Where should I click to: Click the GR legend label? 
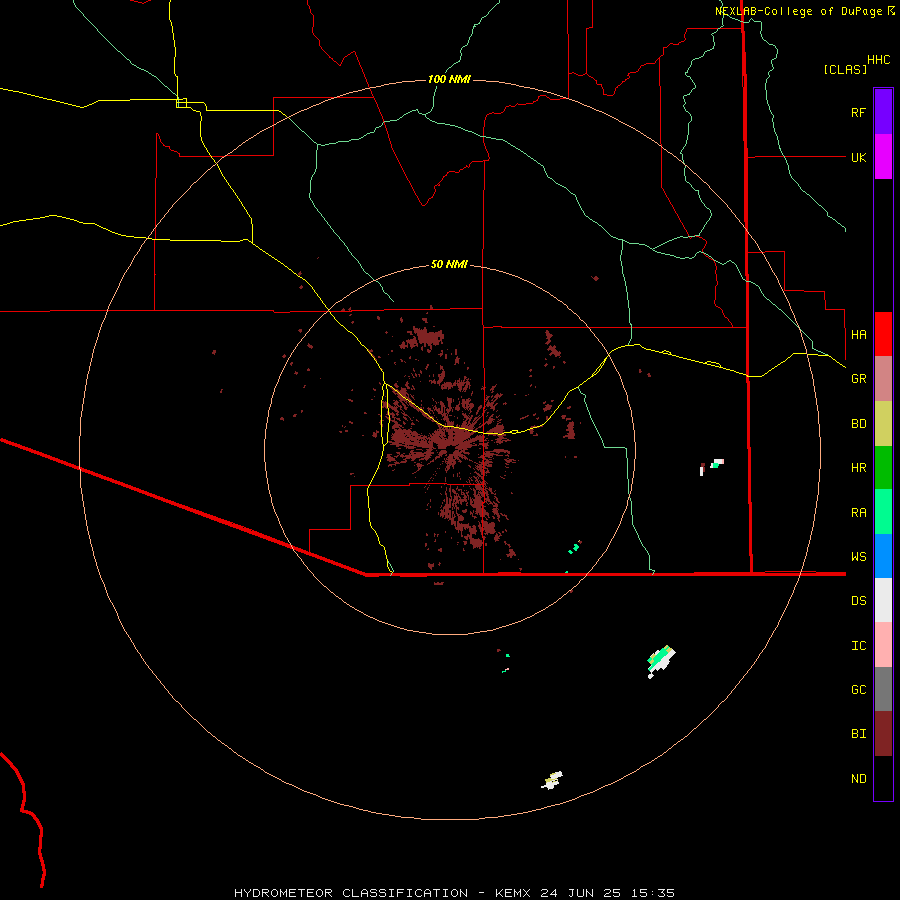(858, 379)
